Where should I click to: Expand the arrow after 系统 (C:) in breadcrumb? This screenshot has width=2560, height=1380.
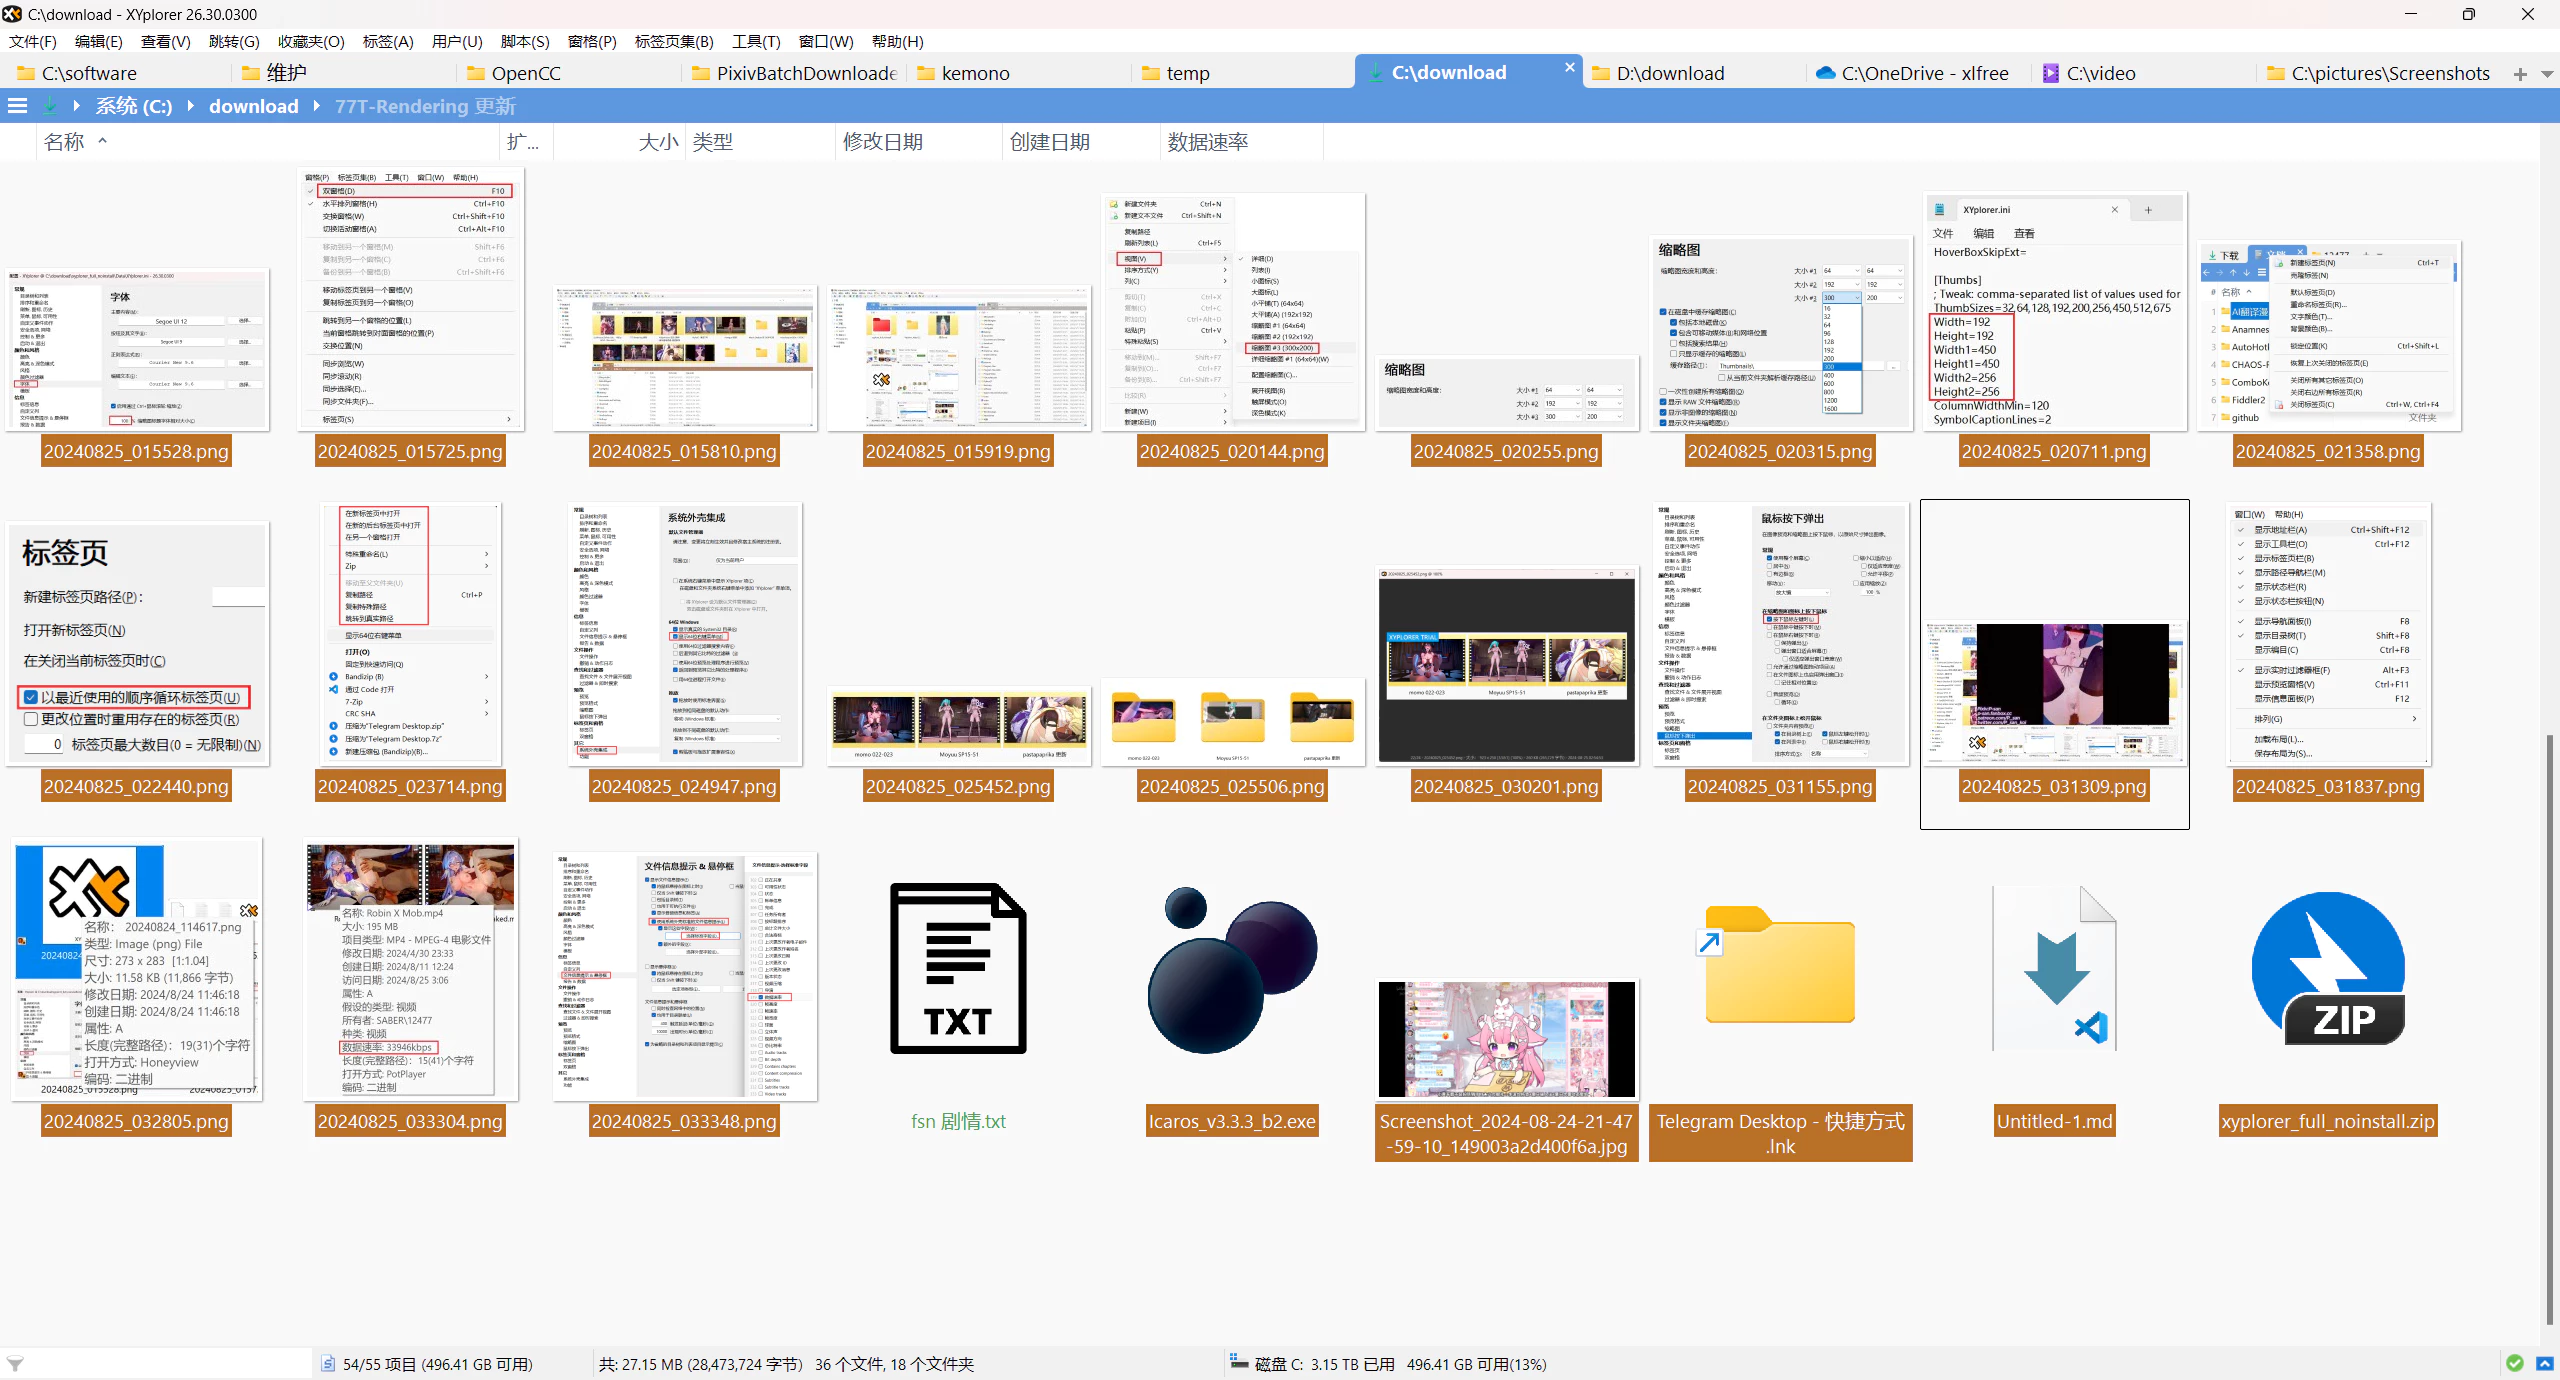tap(190, 106)
